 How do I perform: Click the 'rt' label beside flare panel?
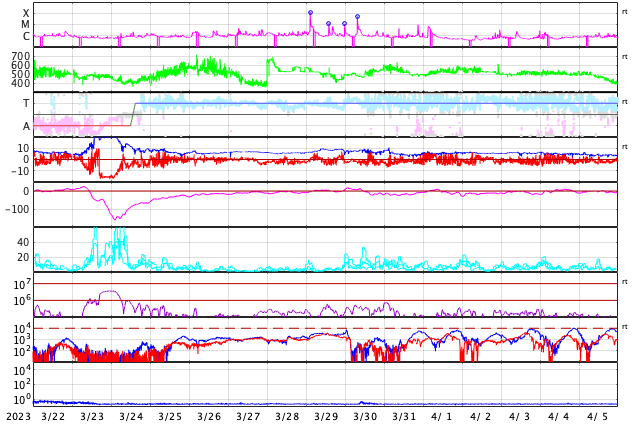[x=625, y=12]
